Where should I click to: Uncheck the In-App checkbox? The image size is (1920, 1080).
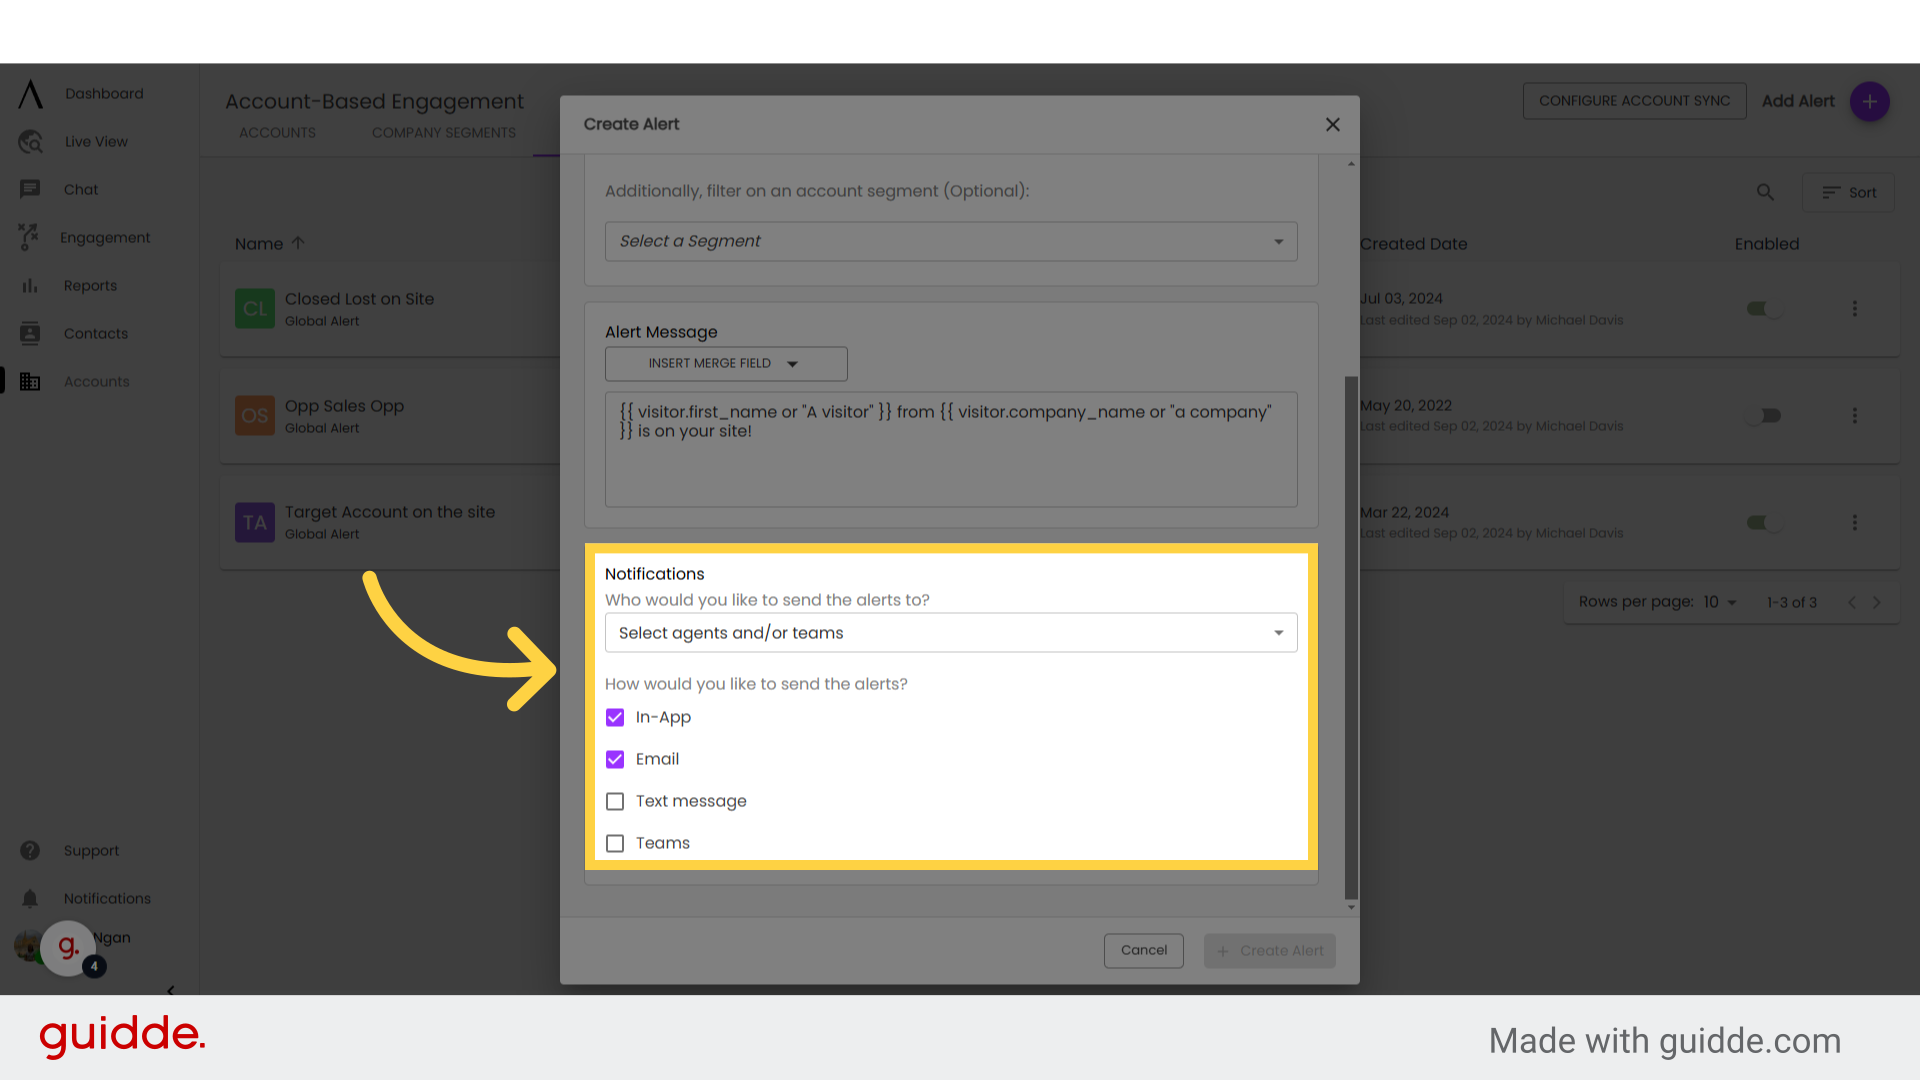click(615, 717)
